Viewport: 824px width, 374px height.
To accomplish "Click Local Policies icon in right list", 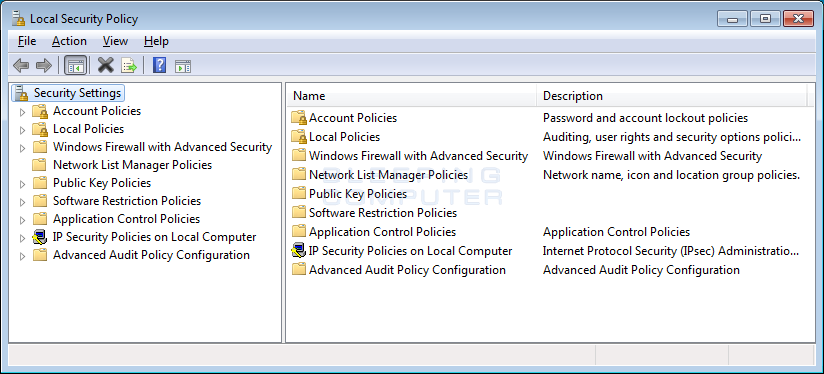I will coord(299,137).
